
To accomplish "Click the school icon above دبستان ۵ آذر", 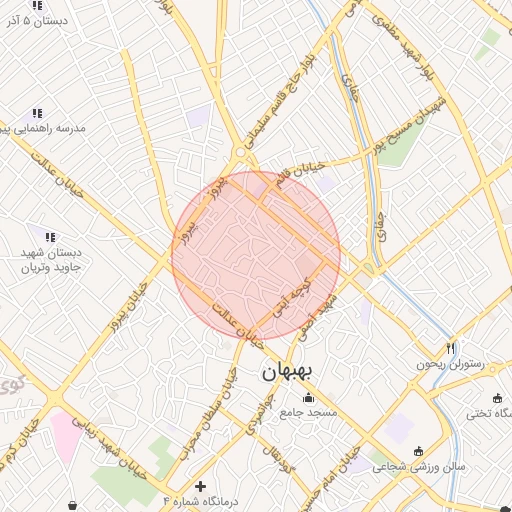I will (x=37, y=6).
